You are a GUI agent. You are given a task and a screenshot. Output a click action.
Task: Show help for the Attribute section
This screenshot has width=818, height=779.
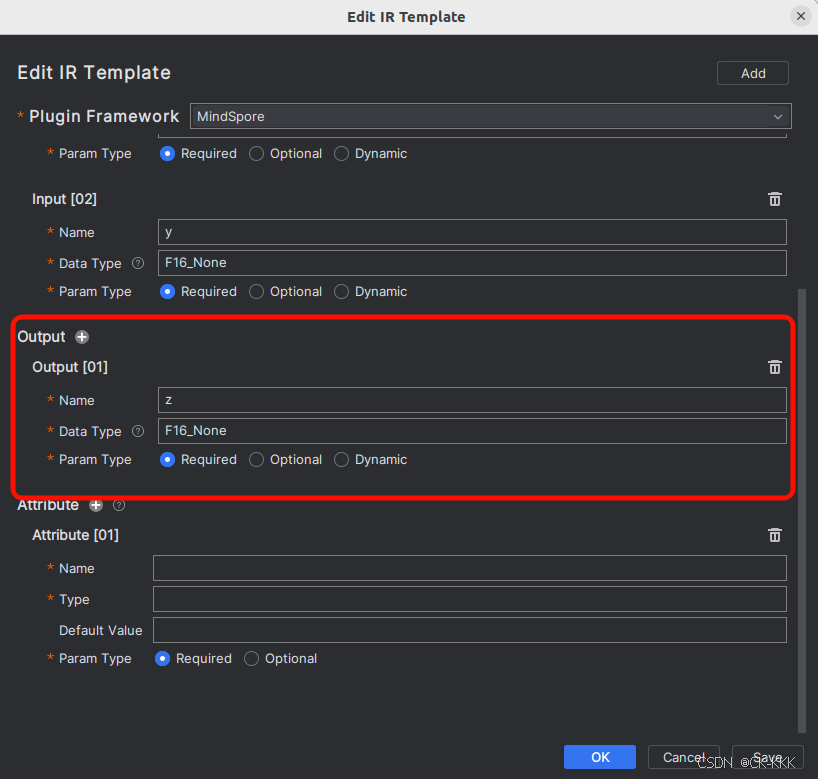(119, 505)
